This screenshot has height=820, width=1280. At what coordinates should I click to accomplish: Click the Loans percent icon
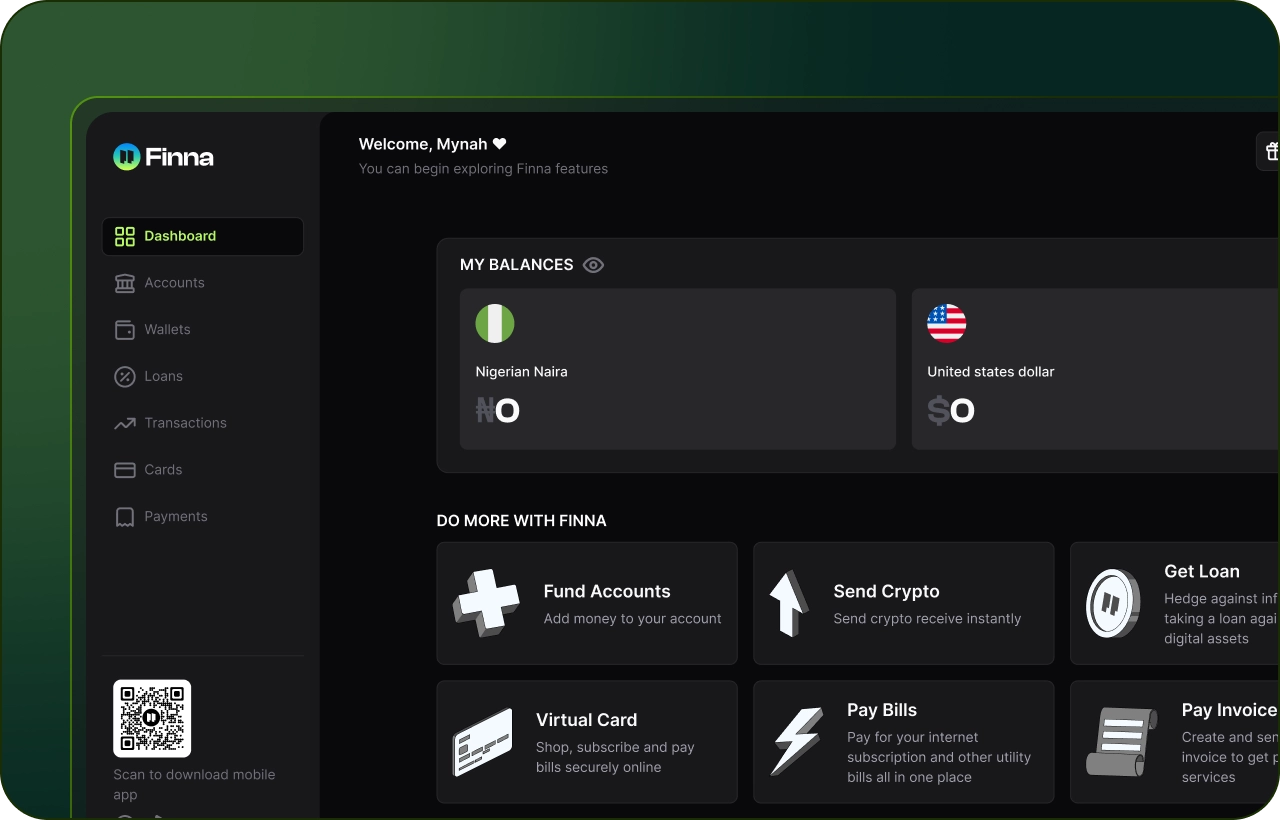tap(125, 377)
